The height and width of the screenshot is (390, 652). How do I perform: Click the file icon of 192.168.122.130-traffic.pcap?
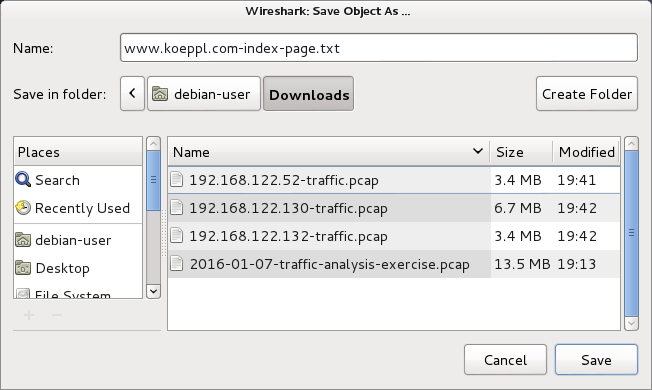tap(177, 207)
